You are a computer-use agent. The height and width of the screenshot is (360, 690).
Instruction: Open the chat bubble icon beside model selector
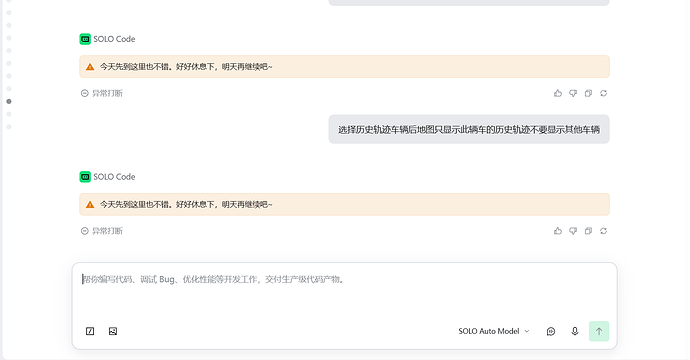pos(551,331)
